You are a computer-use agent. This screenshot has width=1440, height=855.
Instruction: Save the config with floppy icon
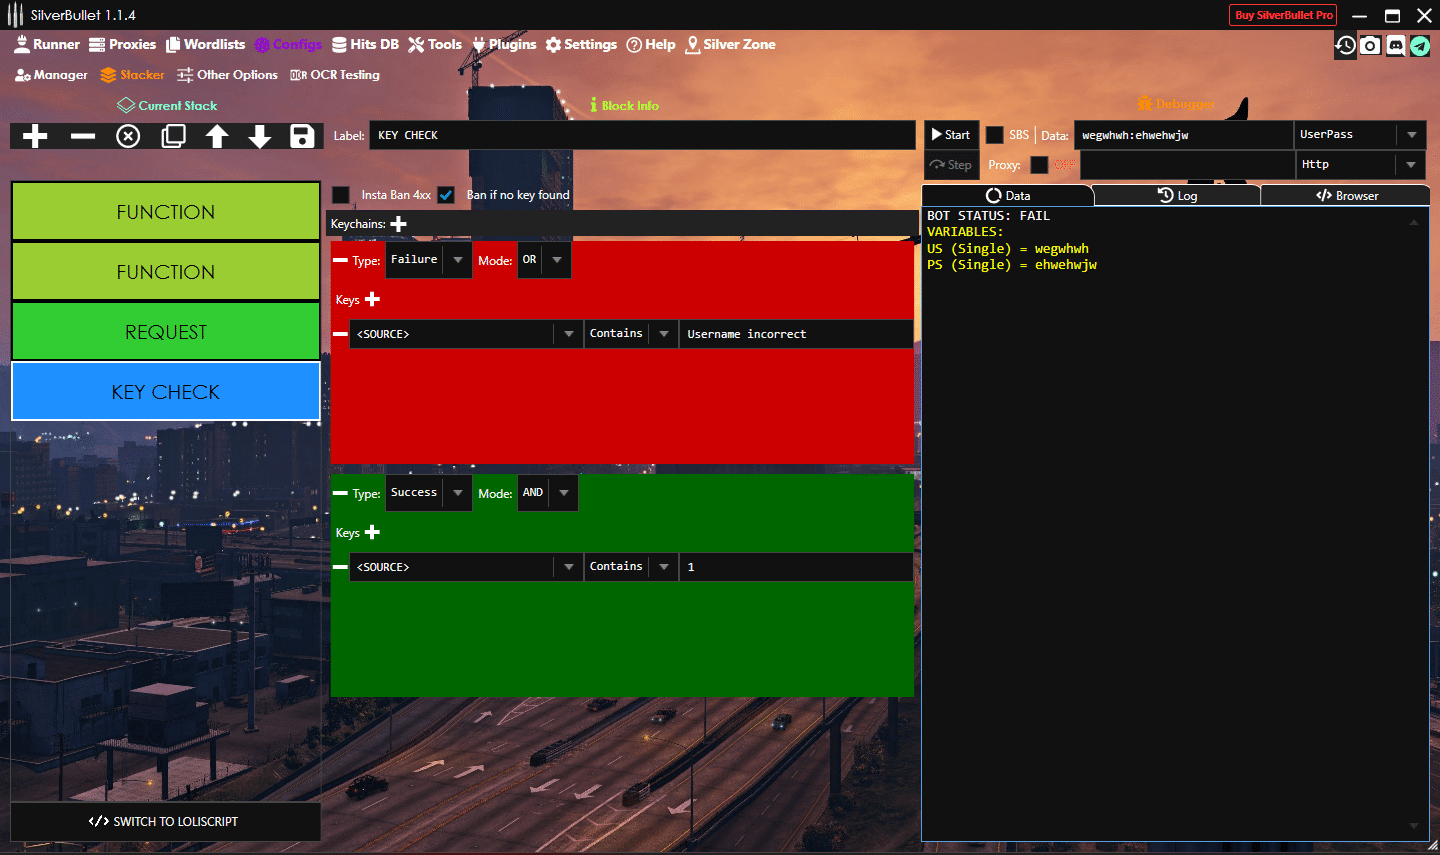click(x=302, y=136)
